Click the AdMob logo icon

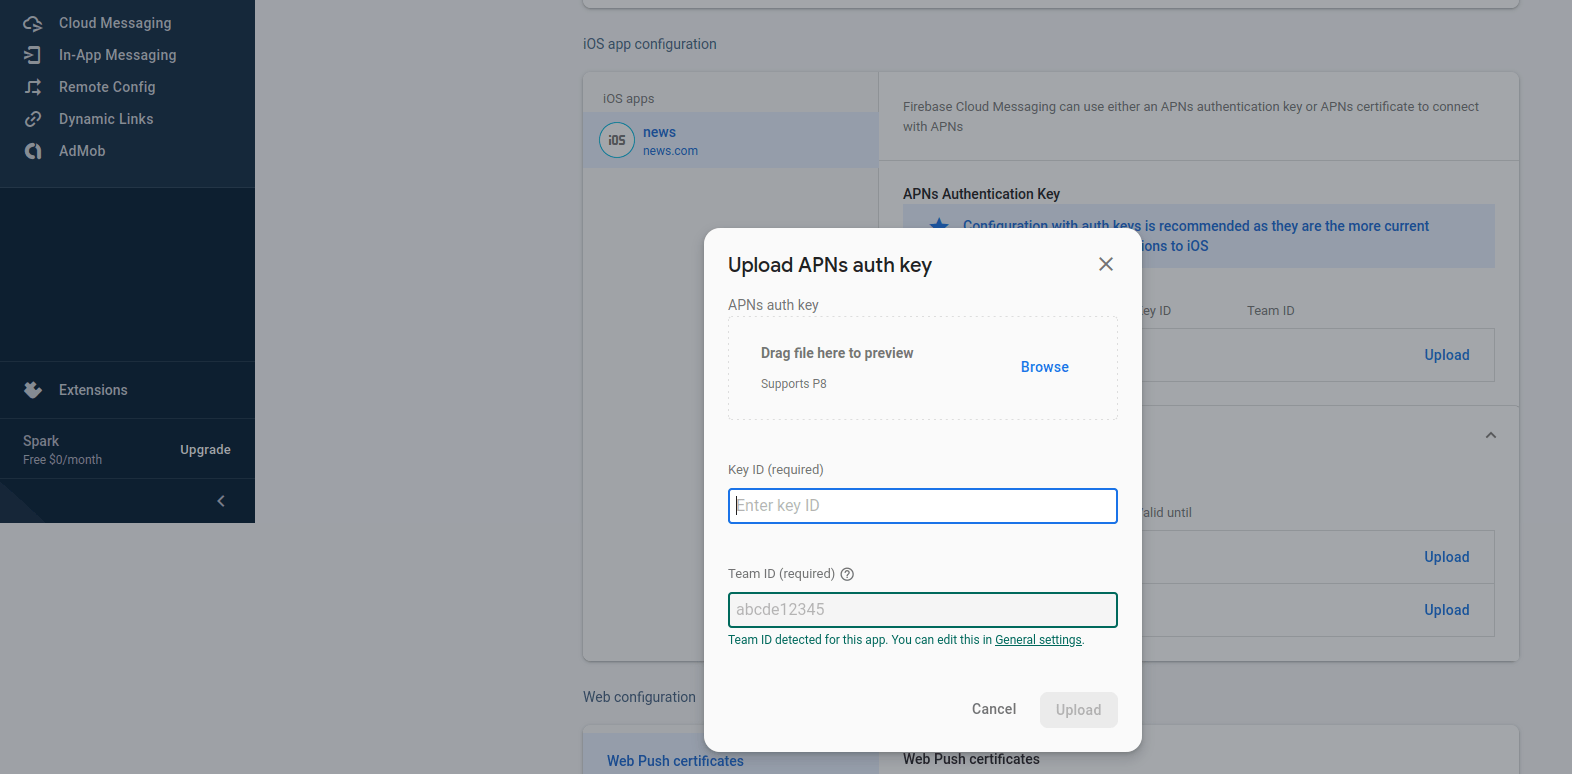click(33, 151)
